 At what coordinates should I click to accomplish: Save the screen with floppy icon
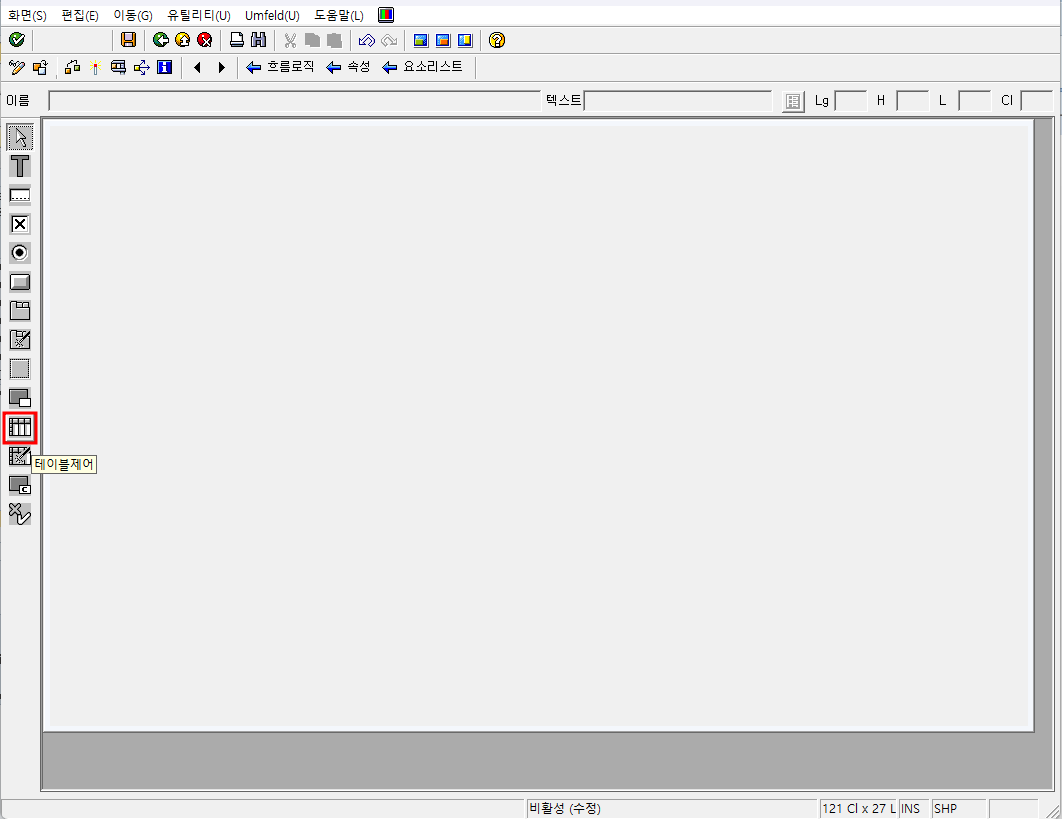(128, 40)
